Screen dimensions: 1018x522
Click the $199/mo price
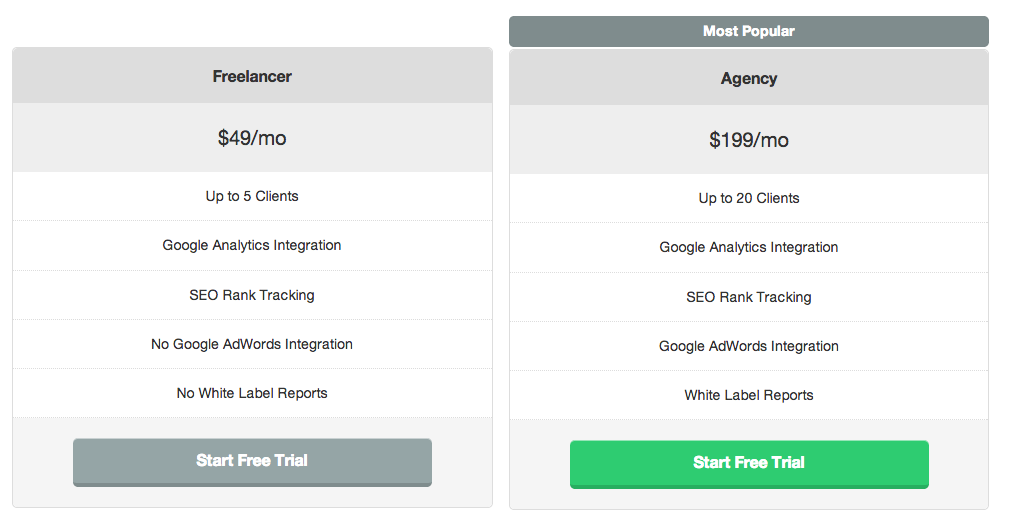coord(749,140)
